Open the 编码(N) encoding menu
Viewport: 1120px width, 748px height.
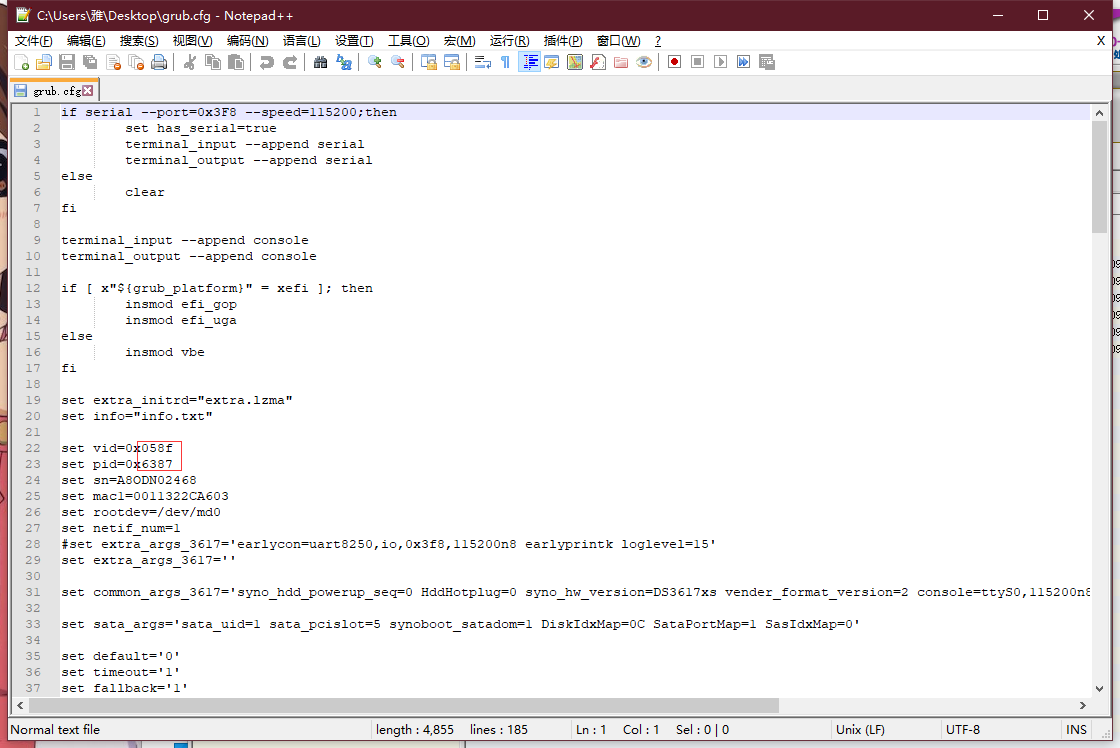[x=247, y=41]
